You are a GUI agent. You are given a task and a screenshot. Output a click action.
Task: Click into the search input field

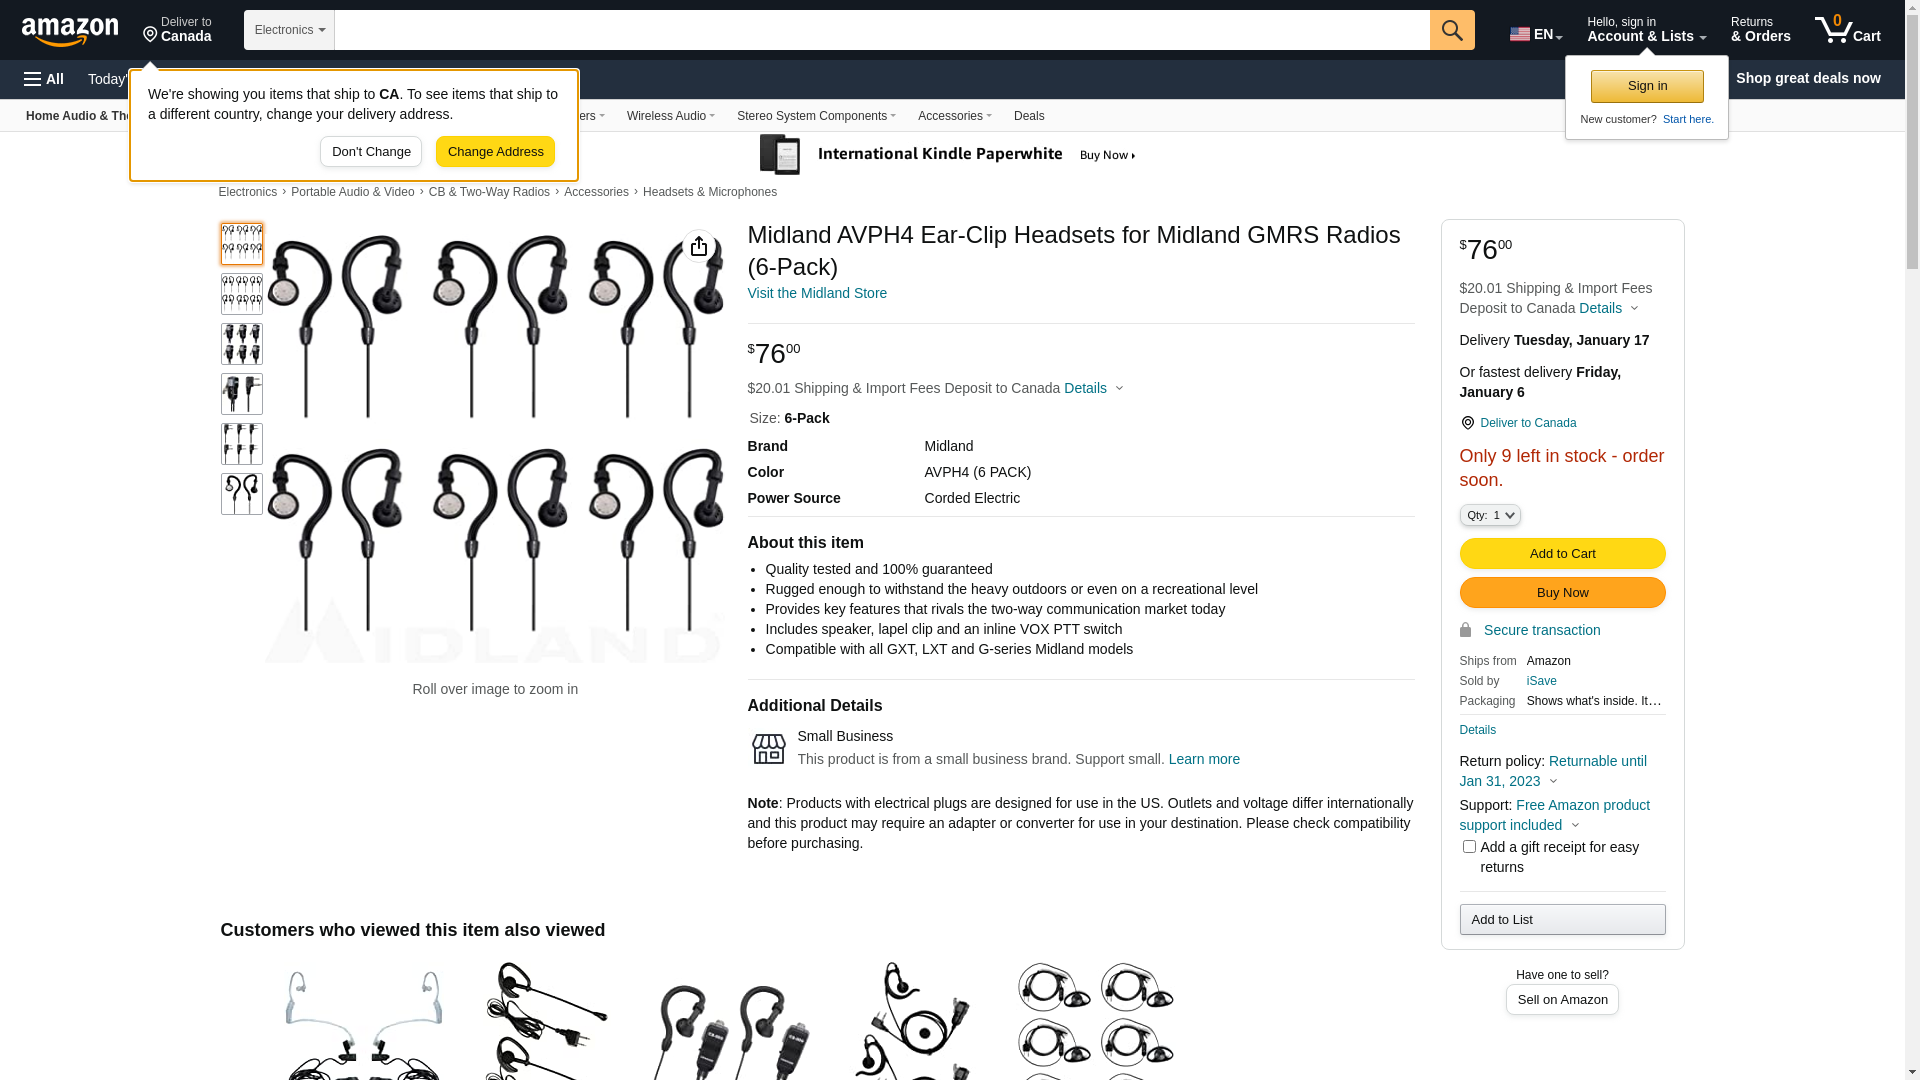(x=882, y=30)
